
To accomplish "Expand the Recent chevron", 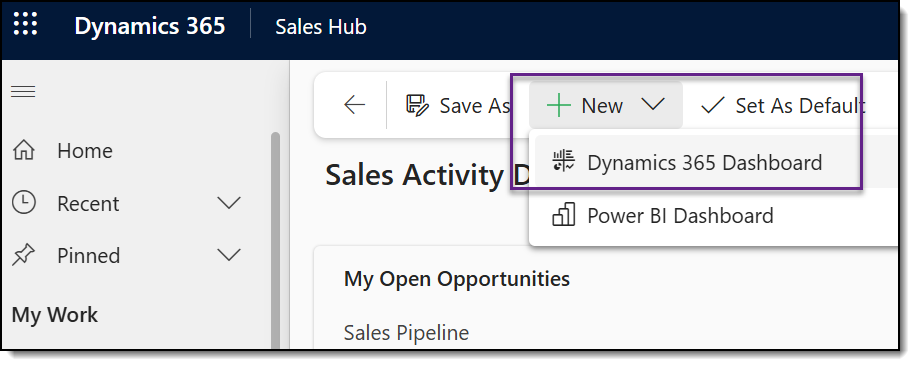I will coord(229,203).
